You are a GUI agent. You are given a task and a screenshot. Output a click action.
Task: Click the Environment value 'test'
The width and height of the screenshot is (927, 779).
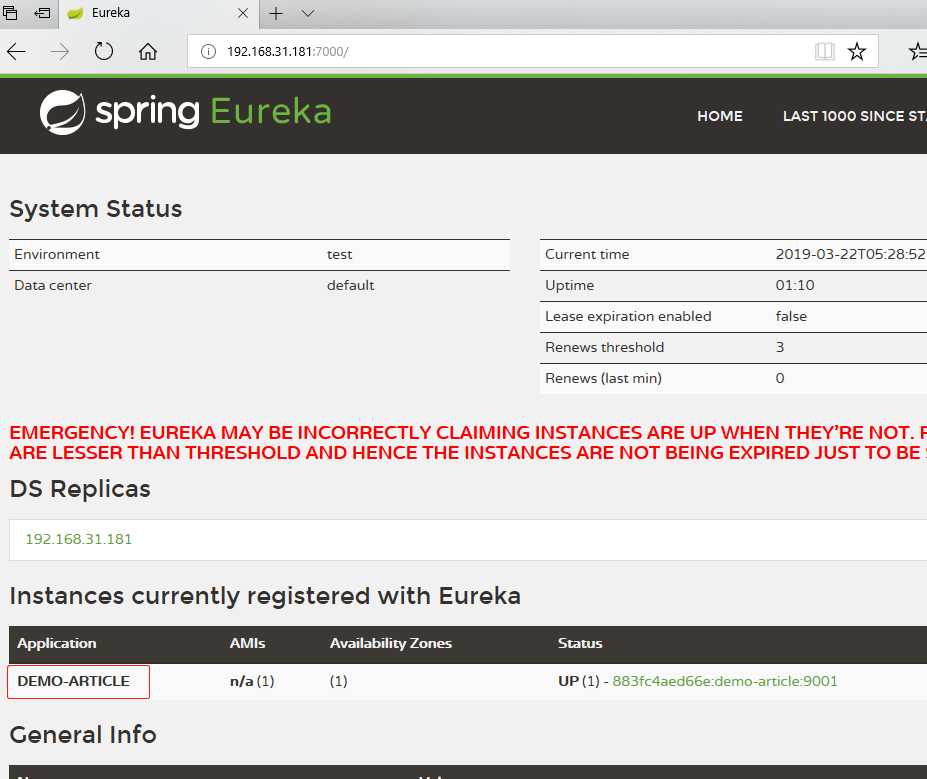coord(339,255)
